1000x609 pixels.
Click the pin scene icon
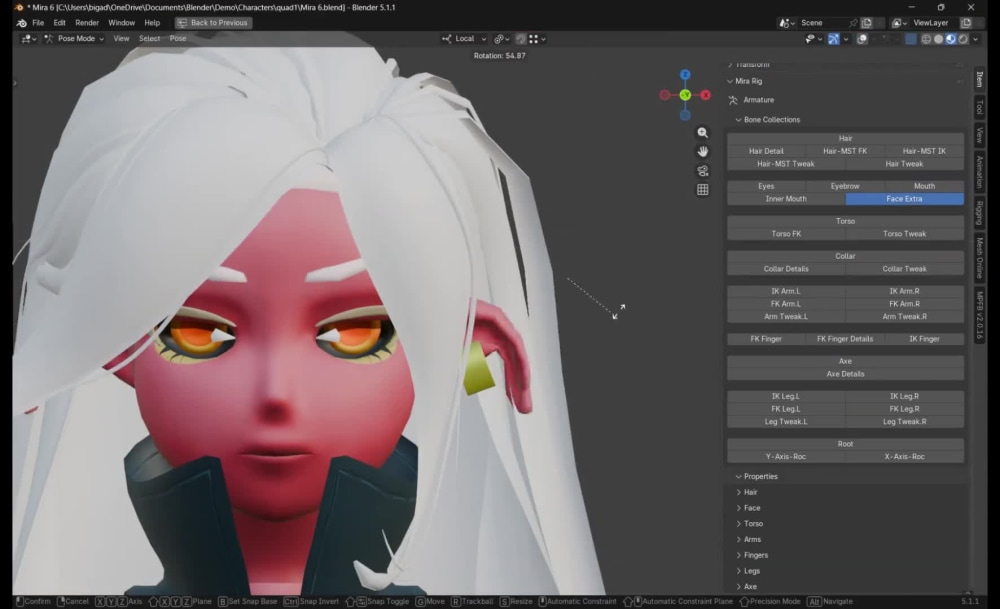(853, 23)
